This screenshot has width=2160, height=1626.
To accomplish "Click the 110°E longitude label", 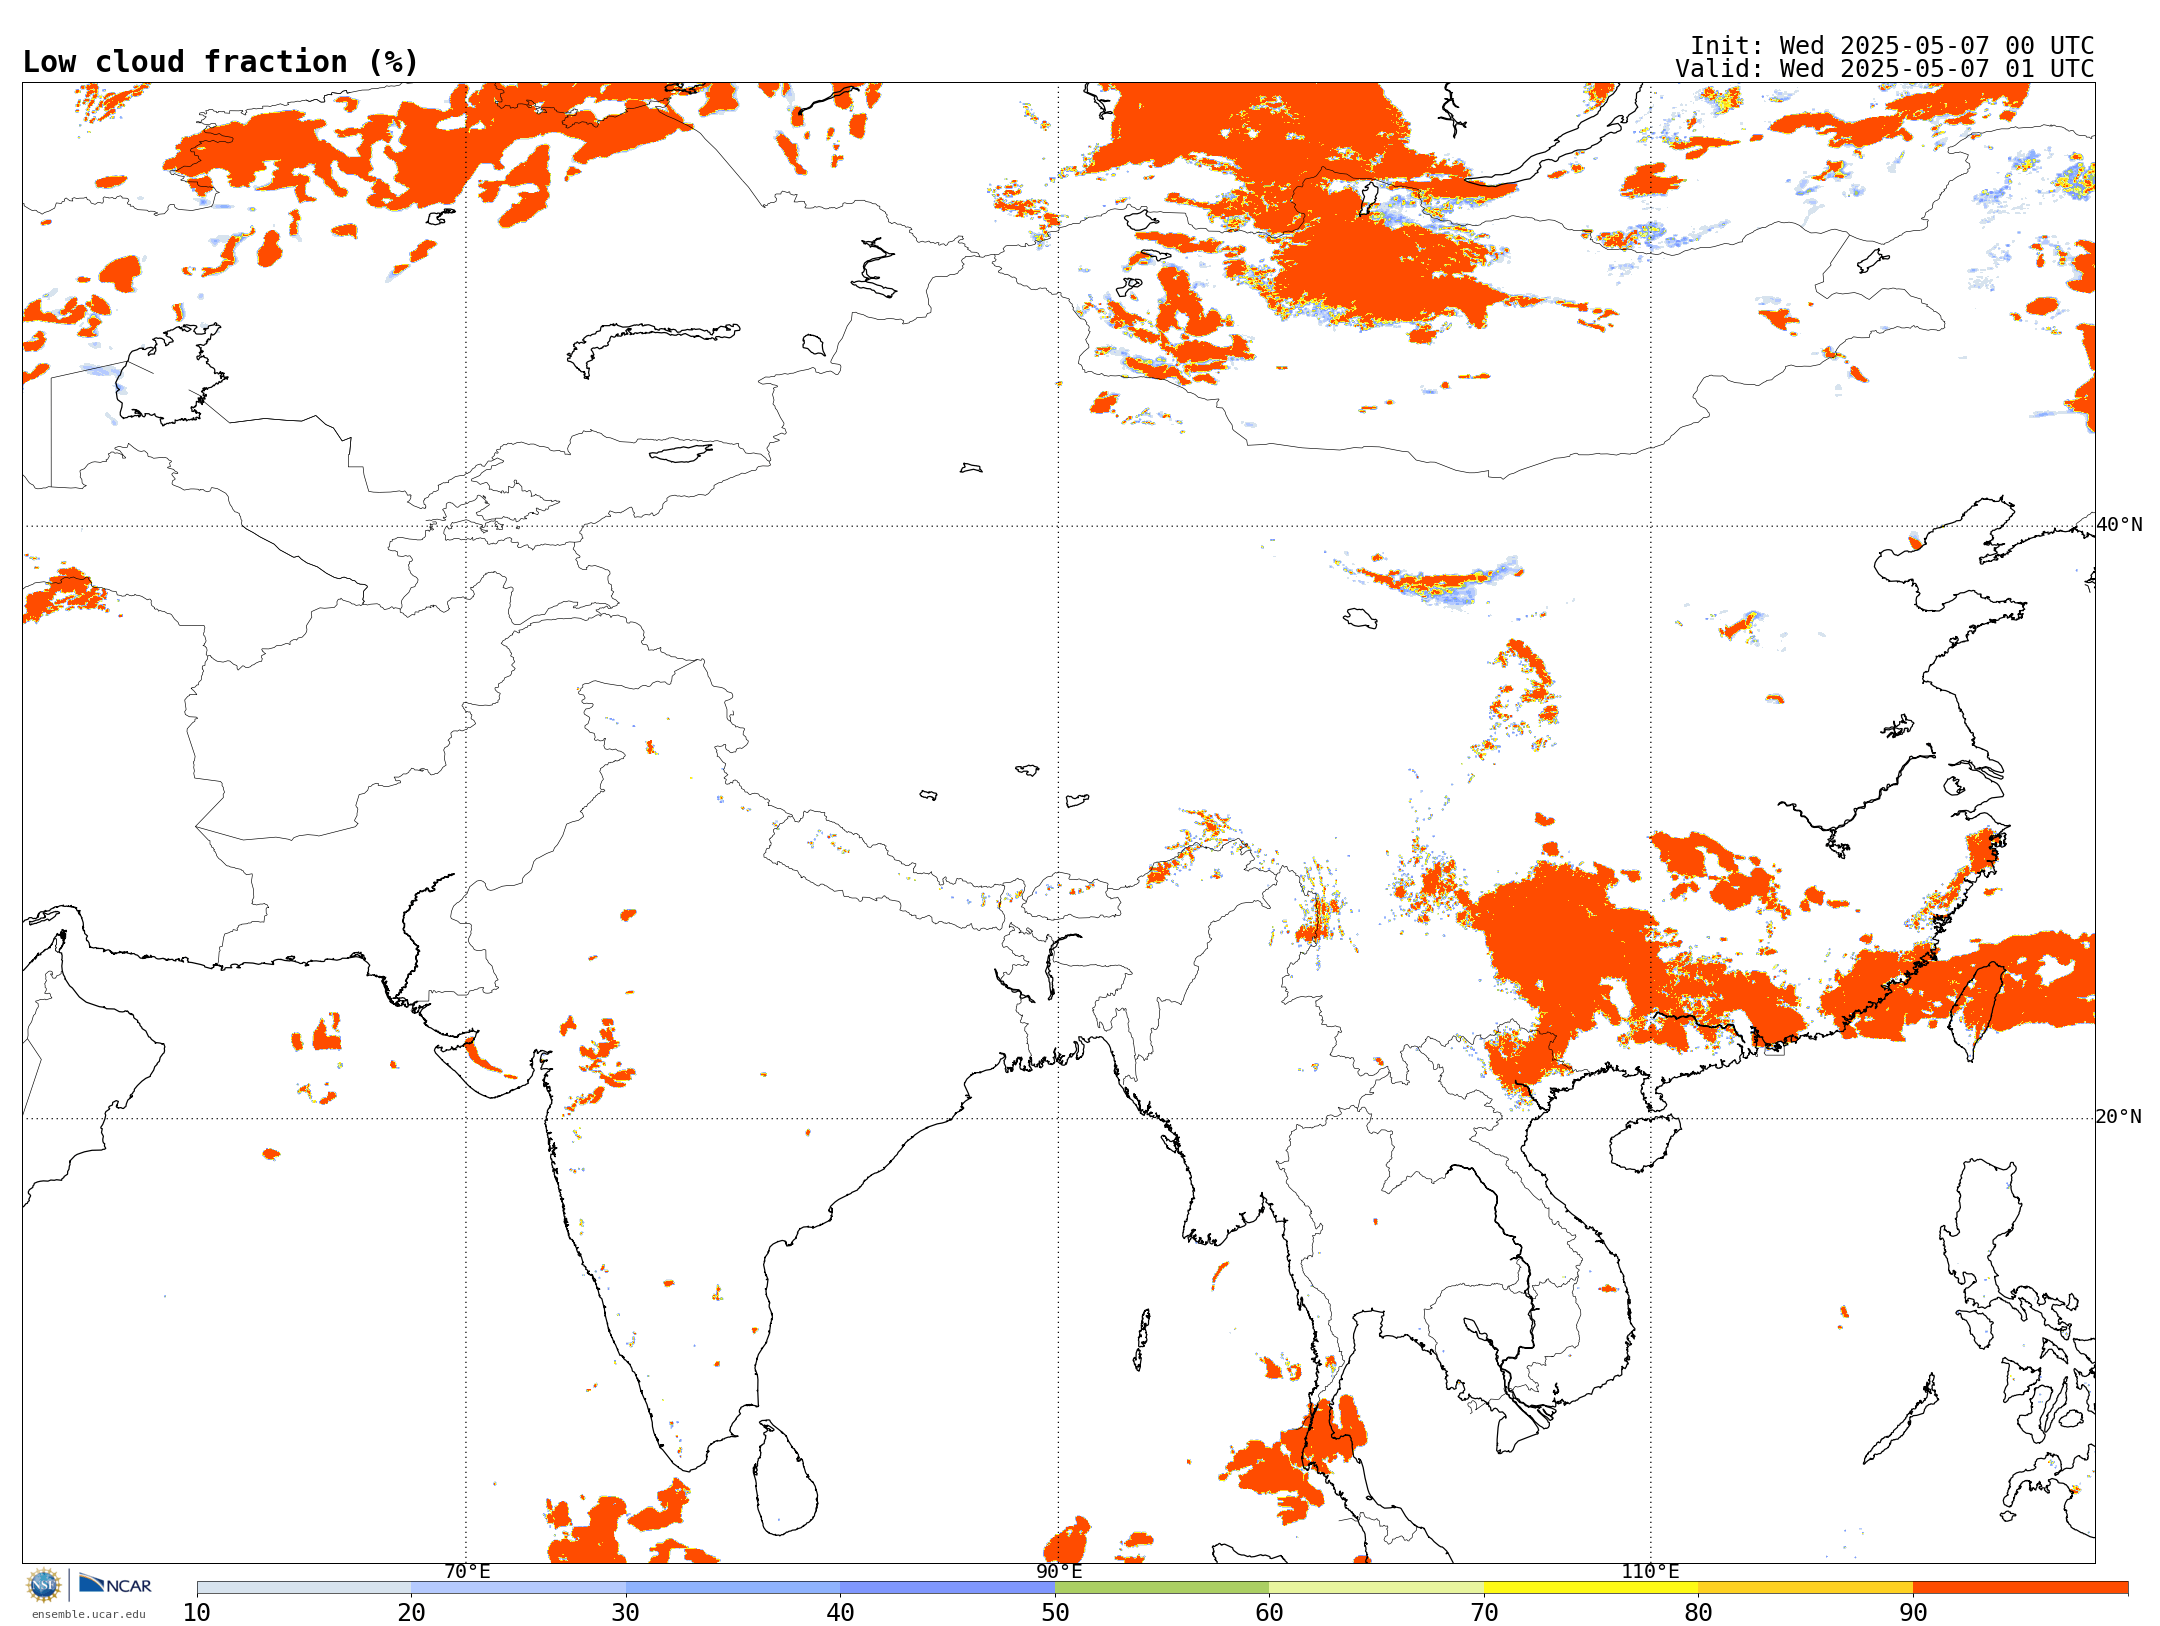I will tap(1650, 1572).
